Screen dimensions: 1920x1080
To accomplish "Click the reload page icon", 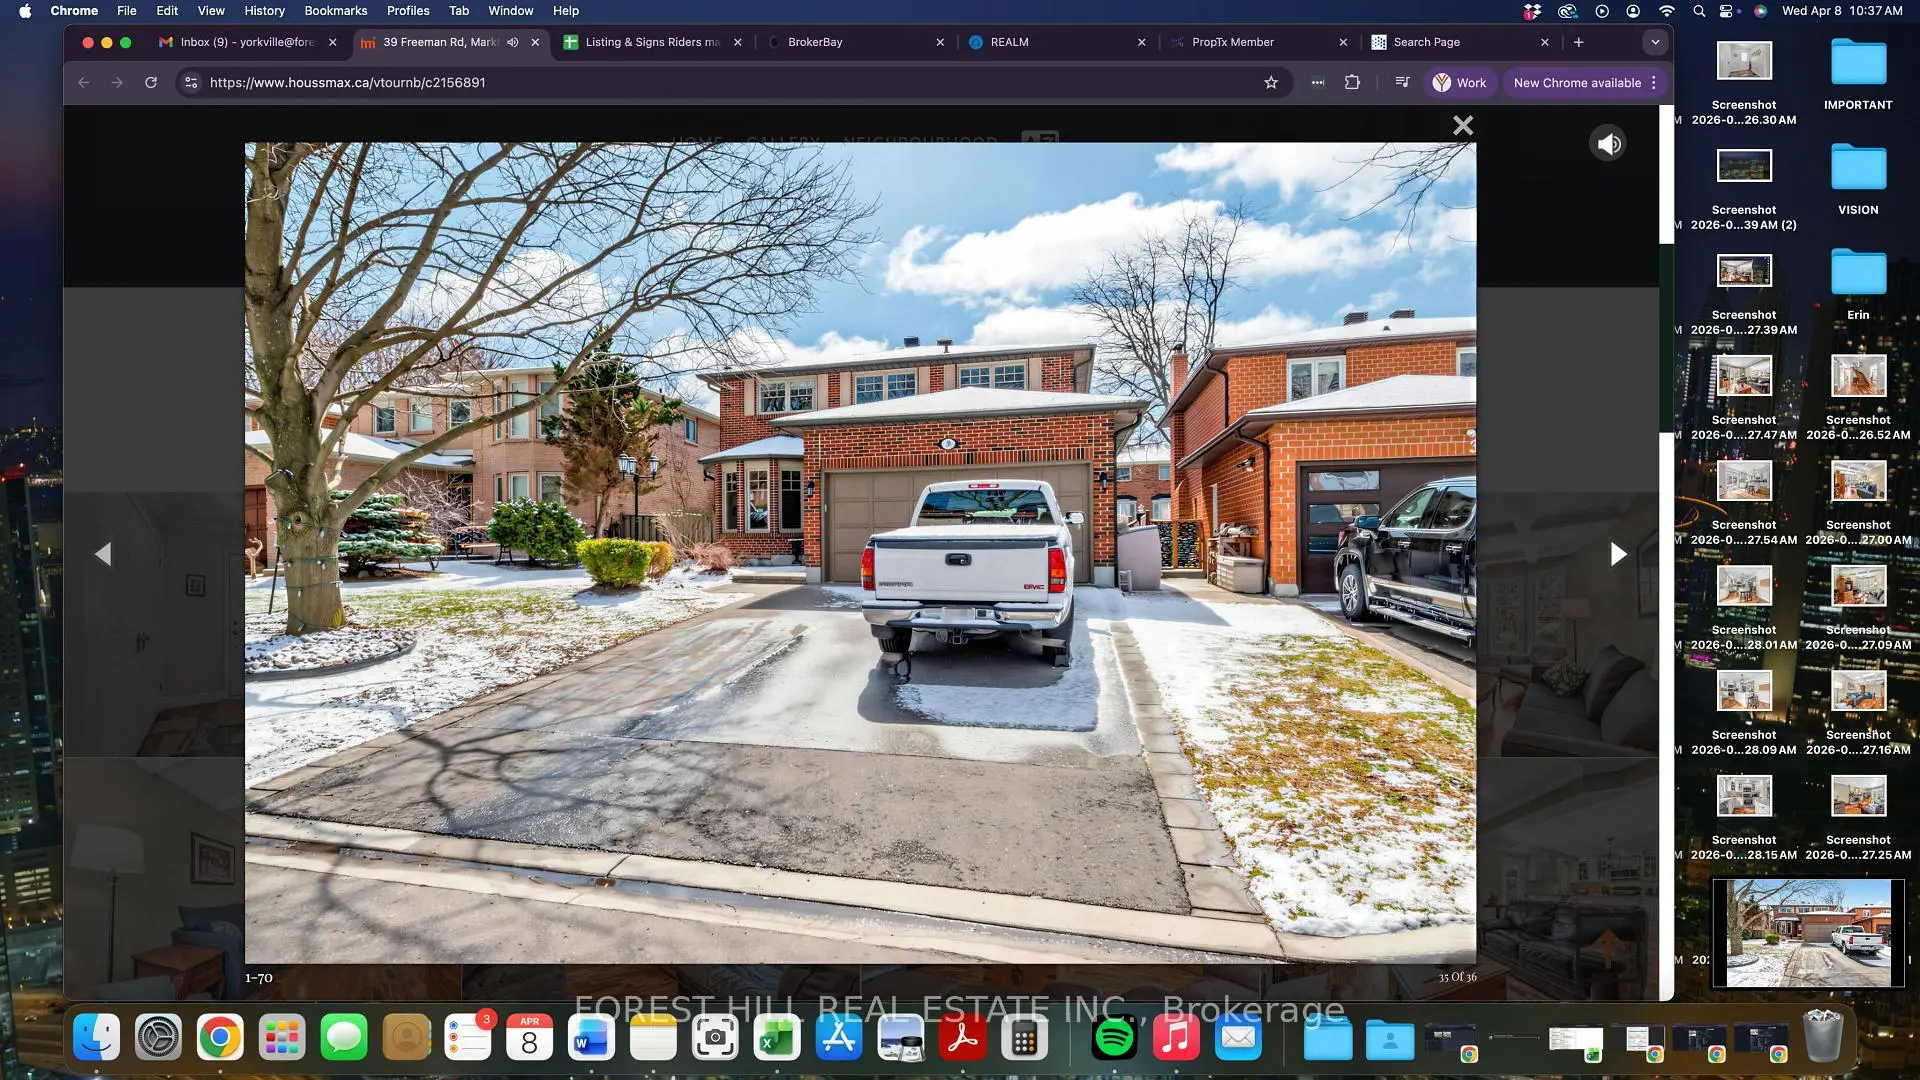I will pyautogui.click(x=151, y=83).
